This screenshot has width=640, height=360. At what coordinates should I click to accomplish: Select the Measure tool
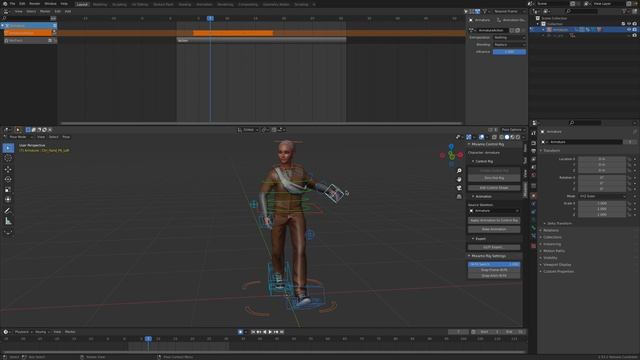(x=8, y=222)
